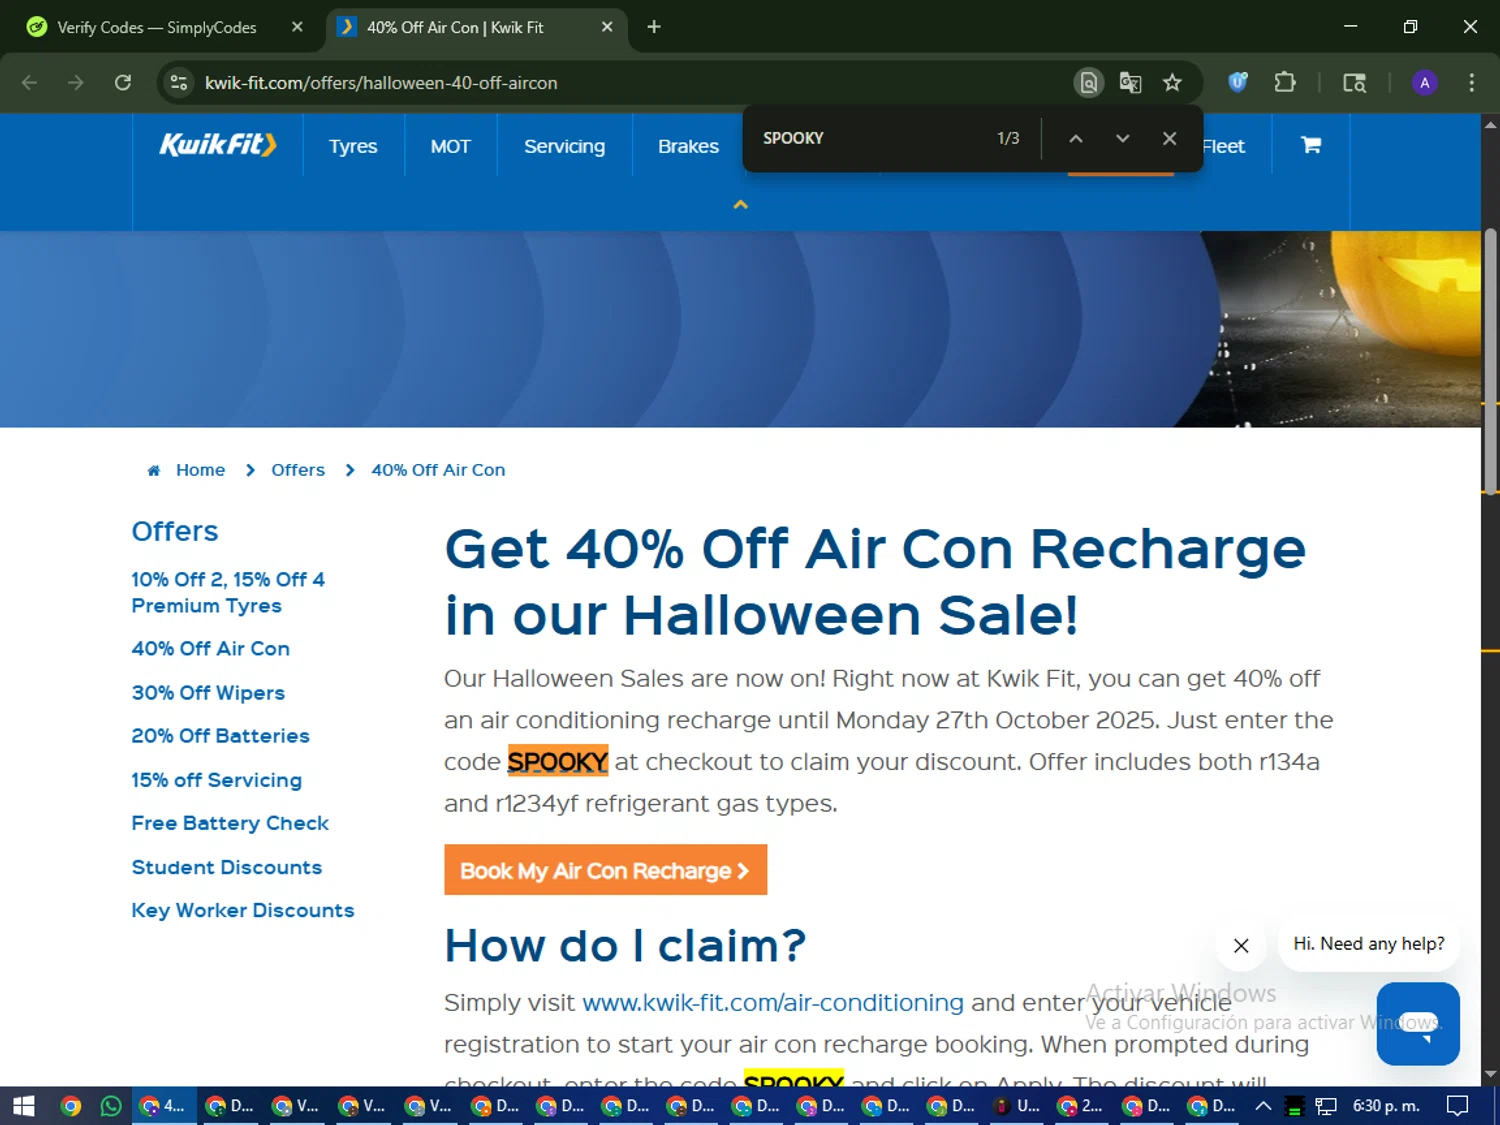1500x1125 pixels.
Task: Open www.kwik-fit.com/air-conditioning link
Action: [x=773, y=1002]
